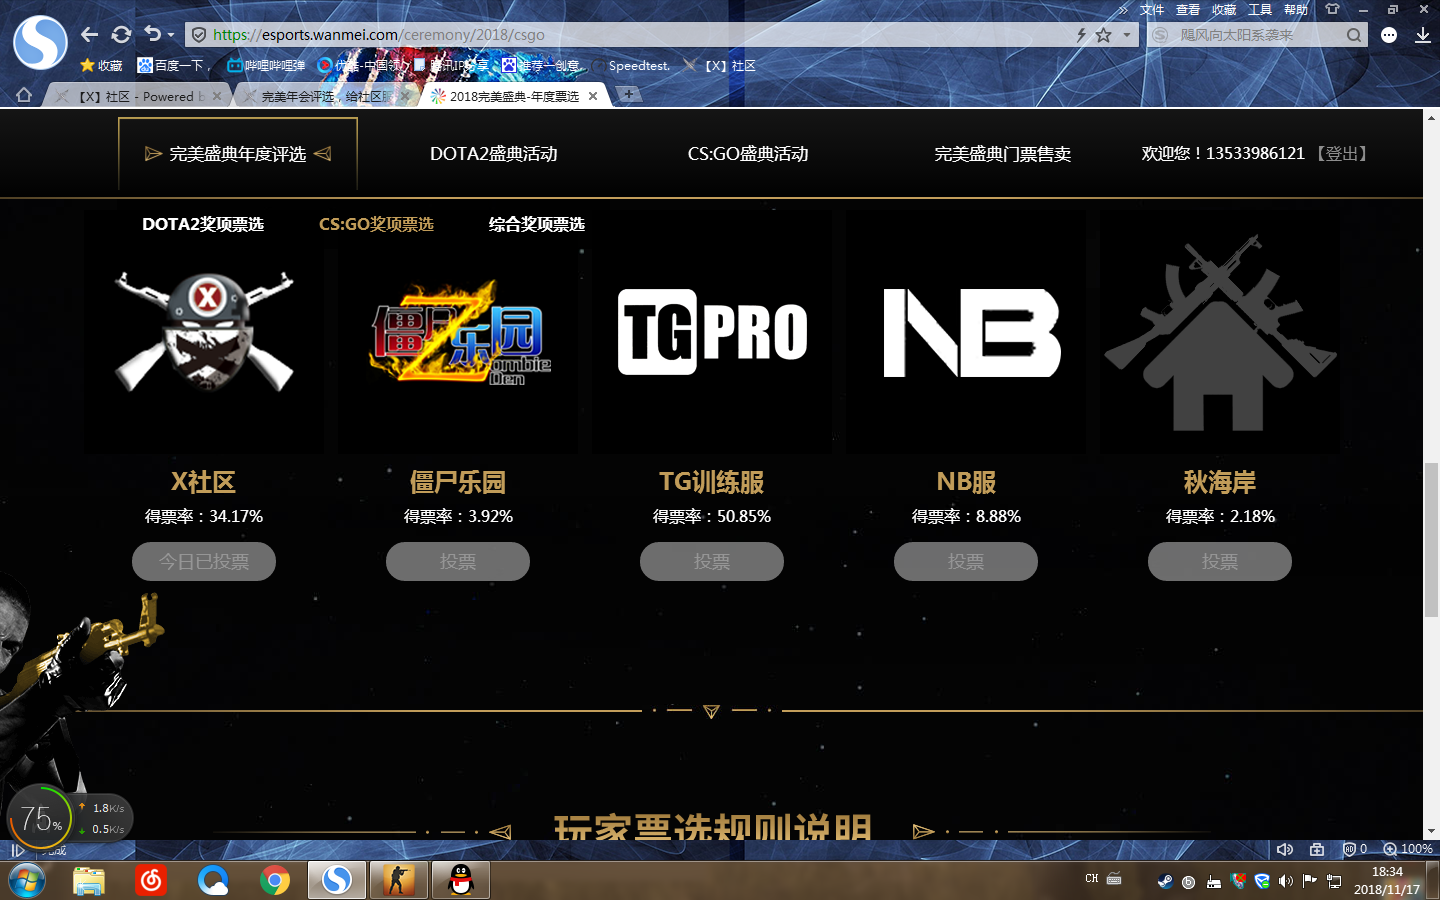This screenshot has height=900, width=1440.
Task: Launch CS:GO from the taskbar
Action: coord(398,880)
